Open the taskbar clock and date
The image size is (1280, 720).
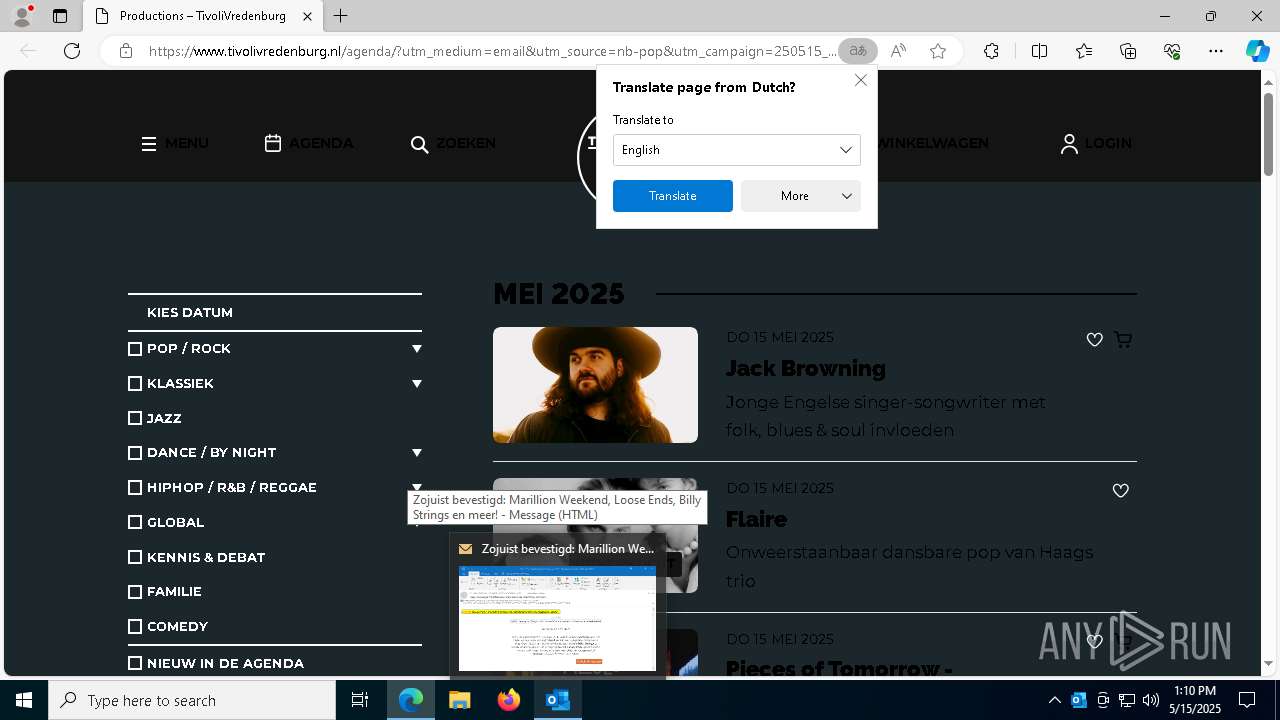tap(1196, 700)
